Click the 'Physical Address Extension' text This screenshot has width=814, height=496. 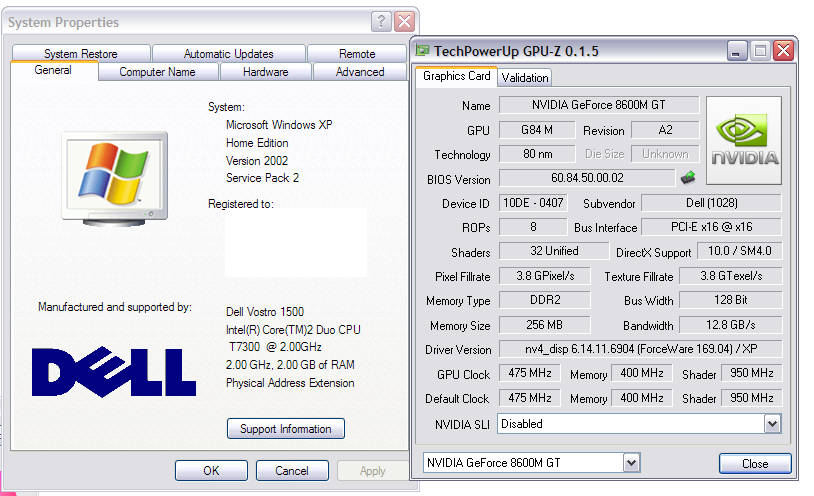[290, 383]
